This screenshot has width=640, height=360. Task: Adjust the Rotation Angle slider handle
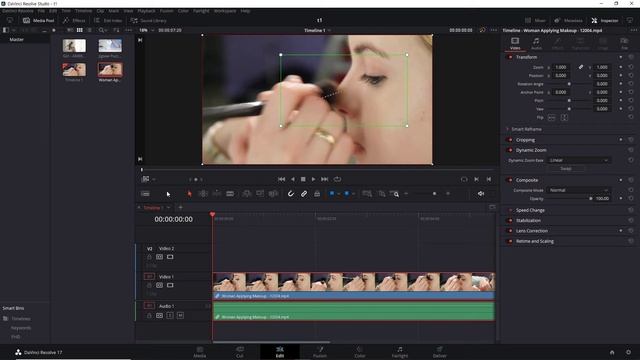click(x=569, y=84)
